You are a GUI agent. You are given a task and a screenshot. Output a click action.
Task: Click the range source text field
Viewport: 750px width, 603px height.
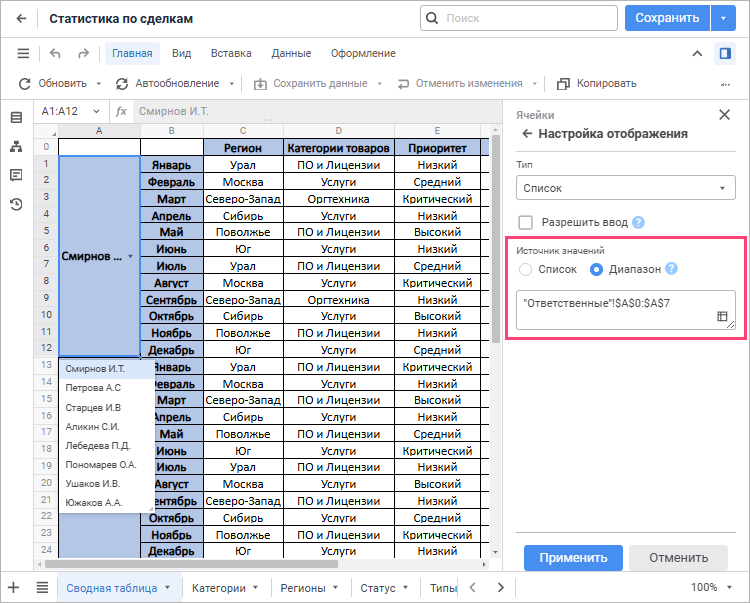pyautogui.click(x=626, y=309)
